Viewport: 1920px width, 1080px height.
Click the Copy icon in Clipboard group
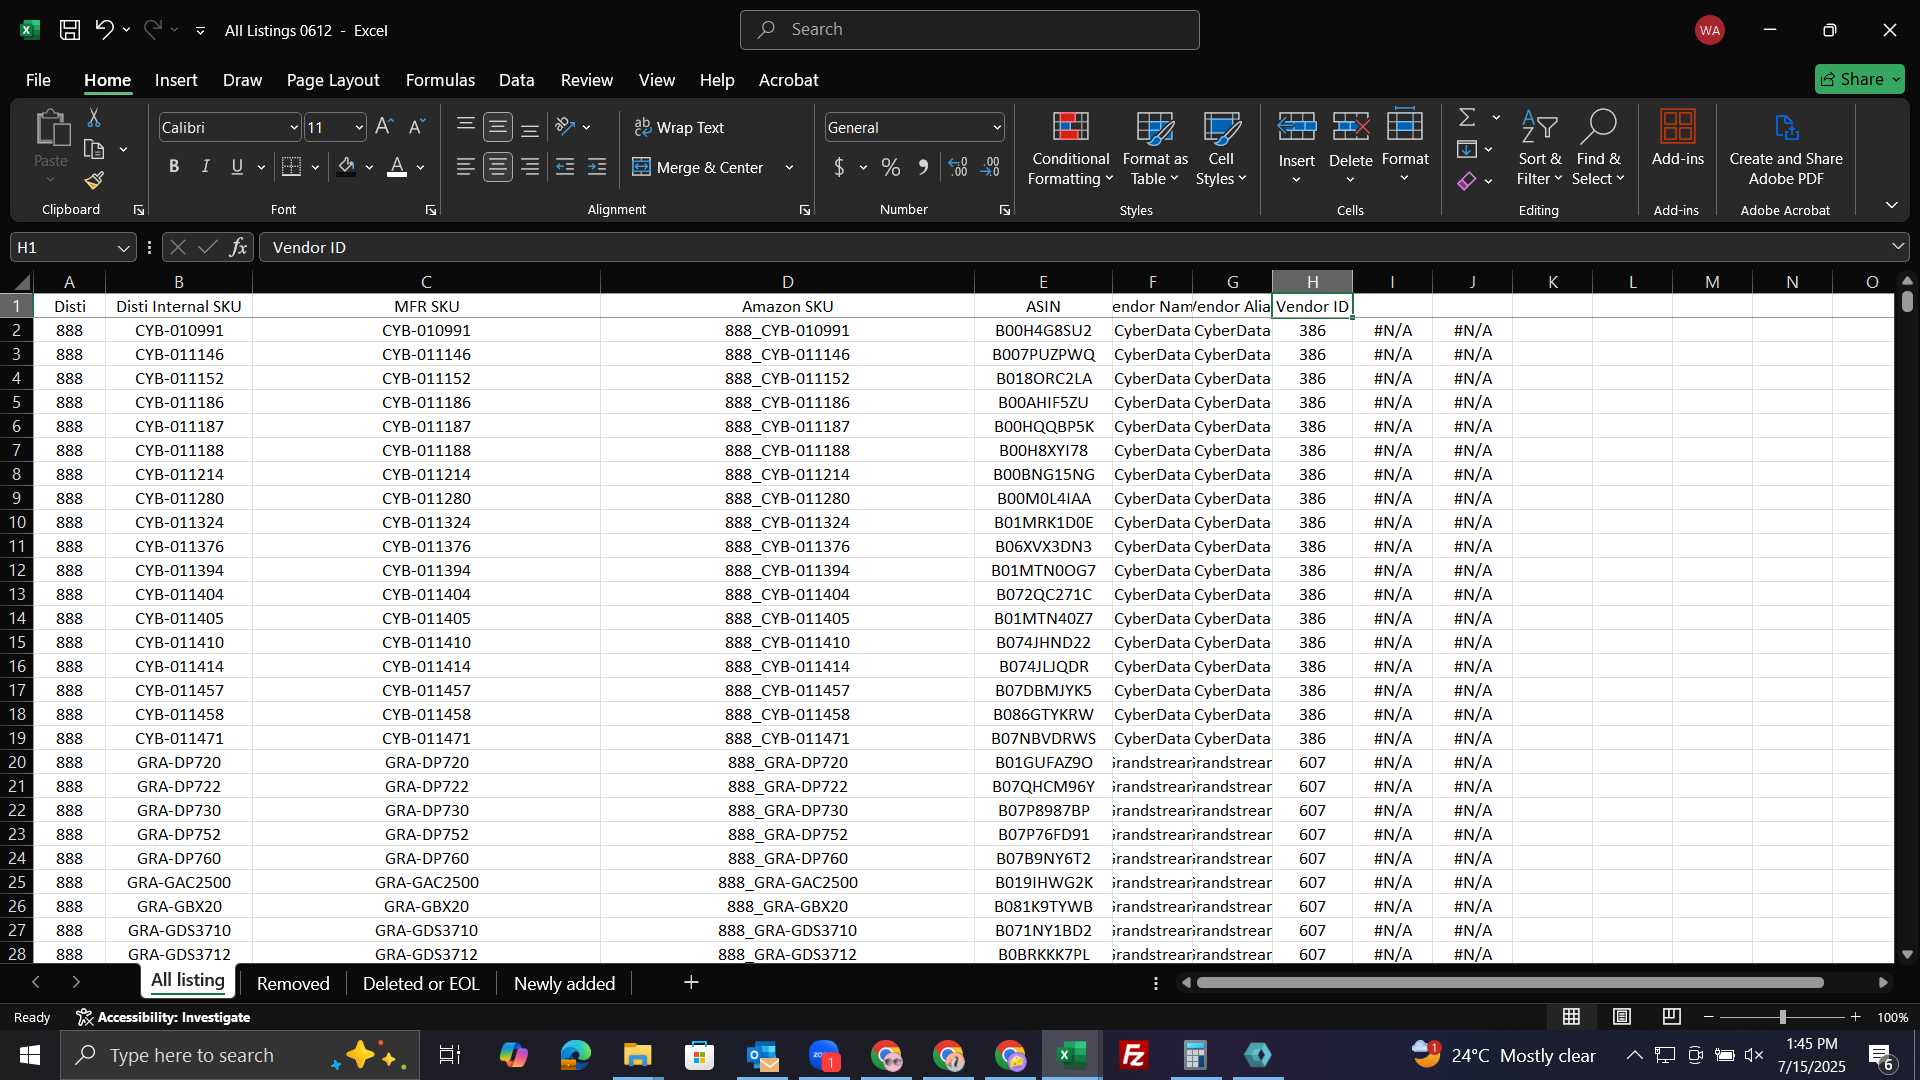point(94,150)
